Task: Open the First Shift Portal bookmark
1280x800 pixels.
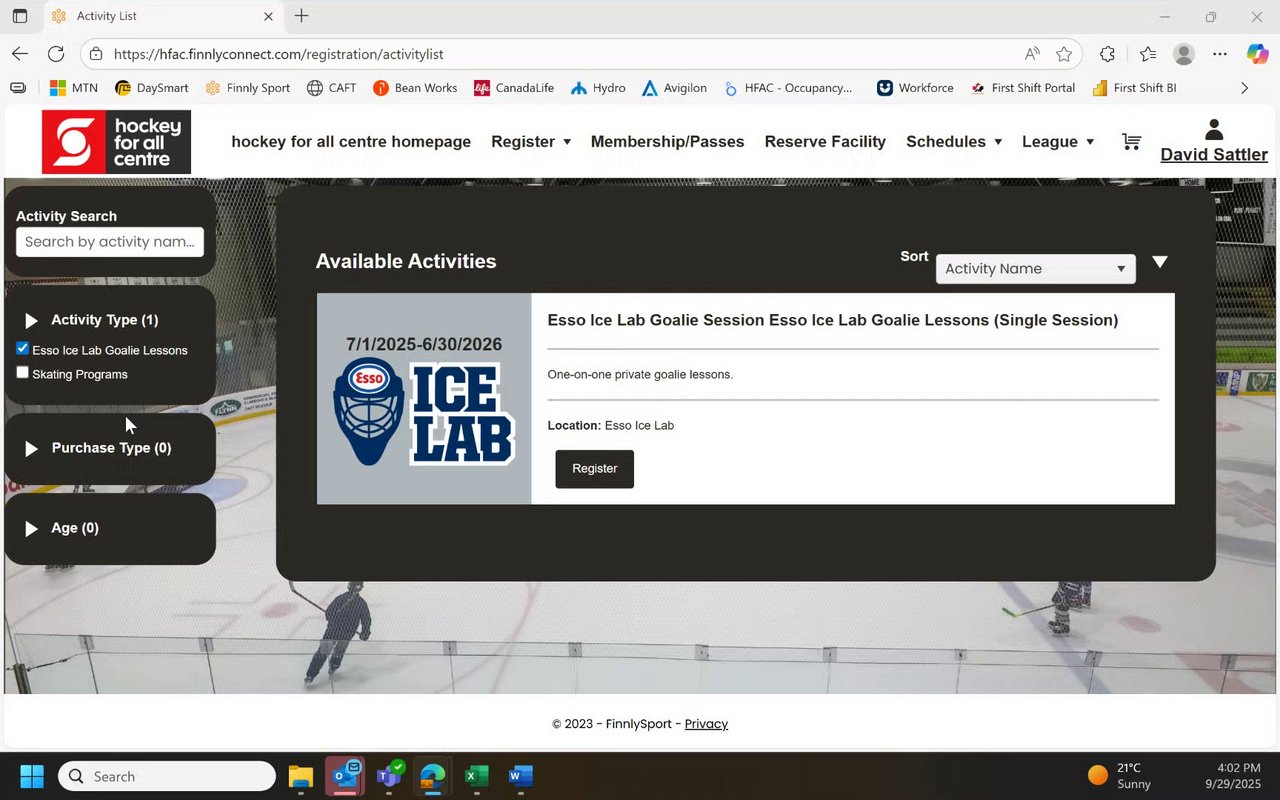Action: pos(1022,88)
